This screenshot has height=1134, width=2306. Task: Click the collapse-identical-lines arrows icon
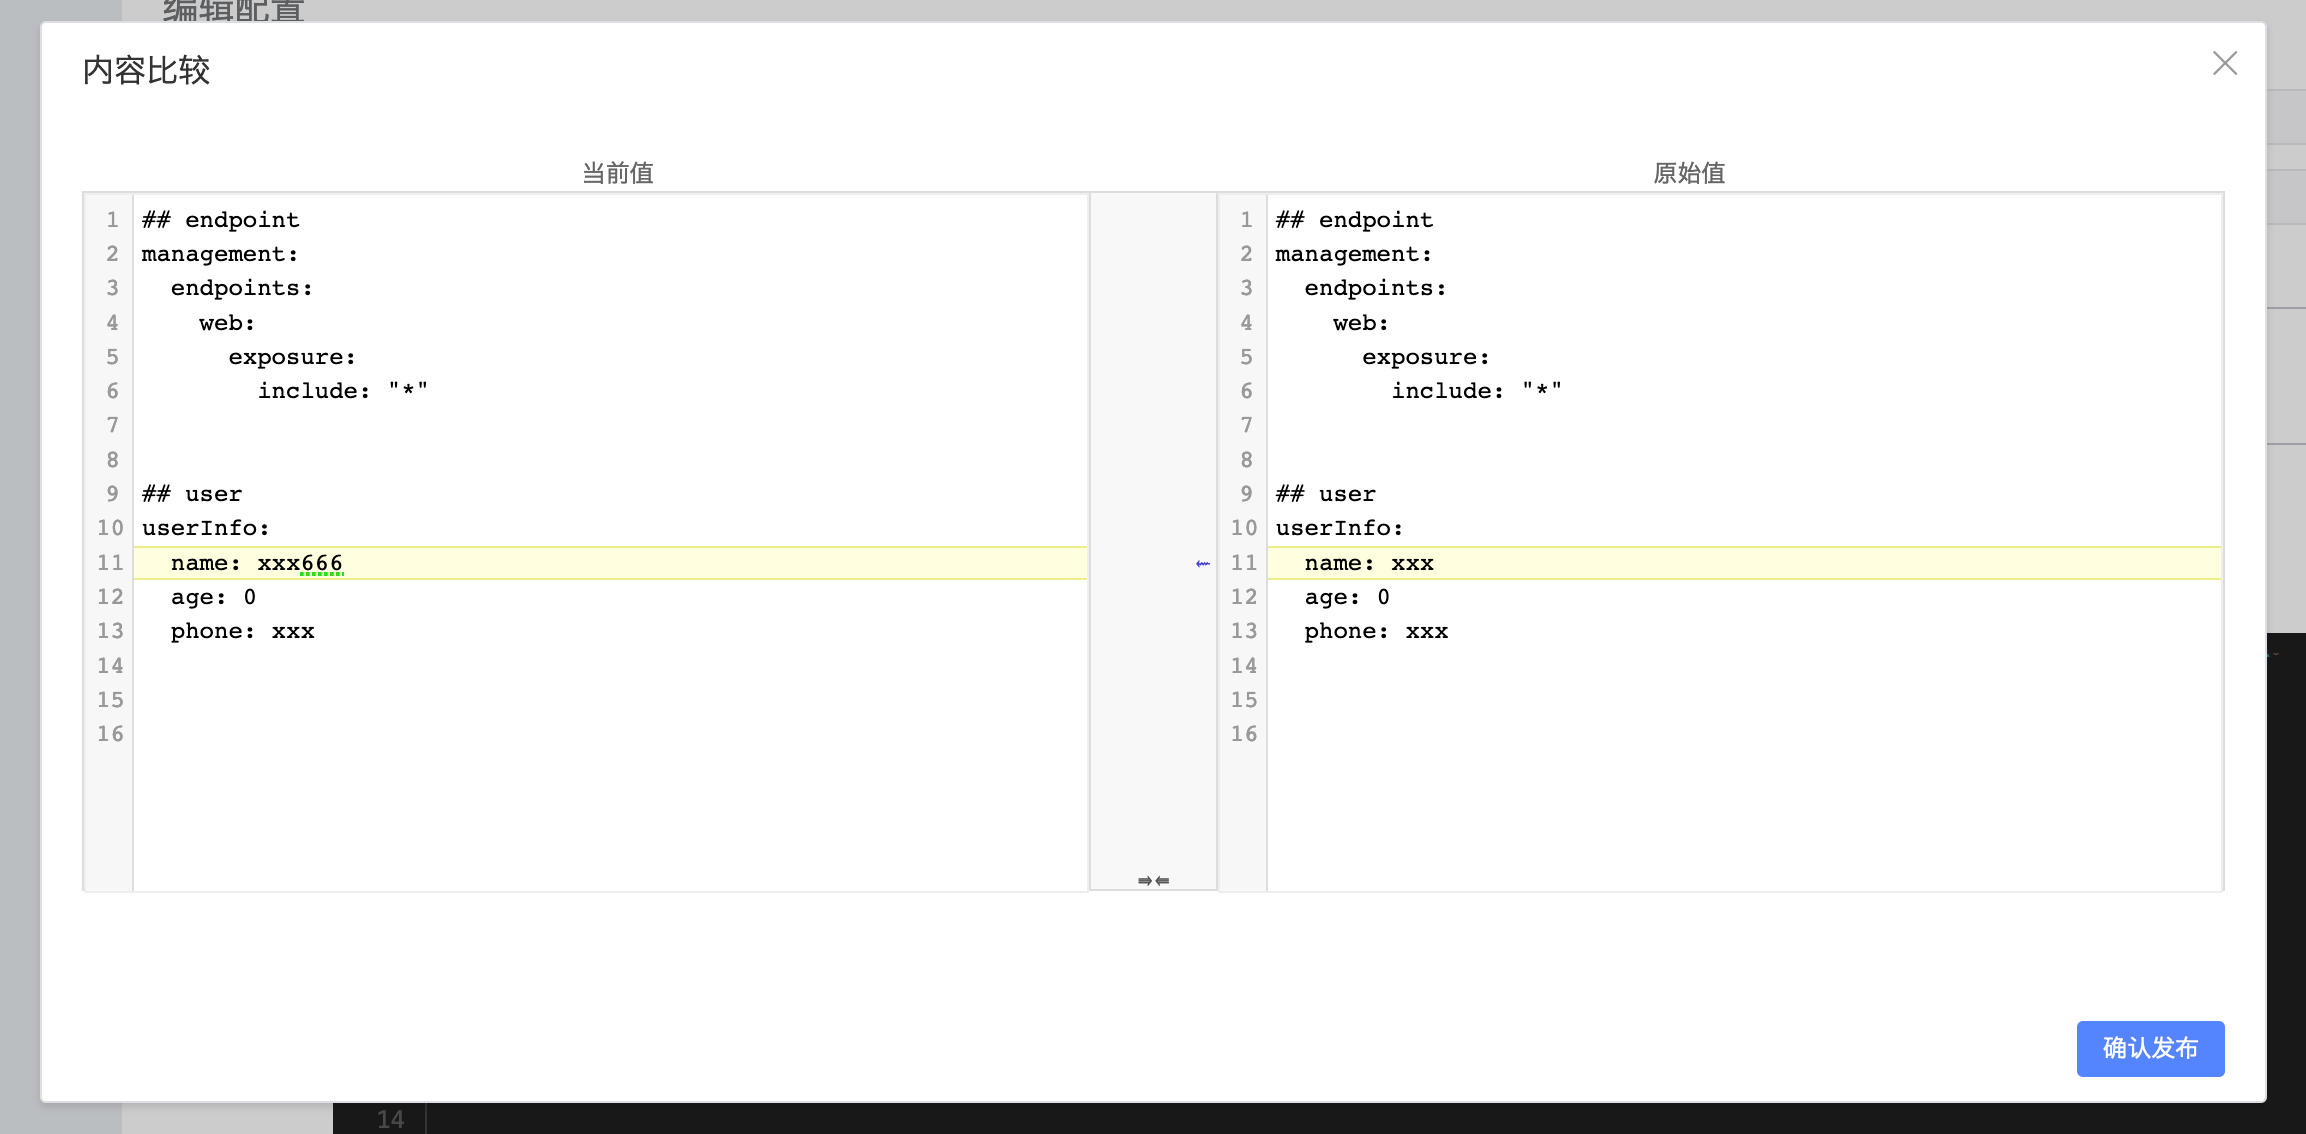click(x=1153, y=880)
